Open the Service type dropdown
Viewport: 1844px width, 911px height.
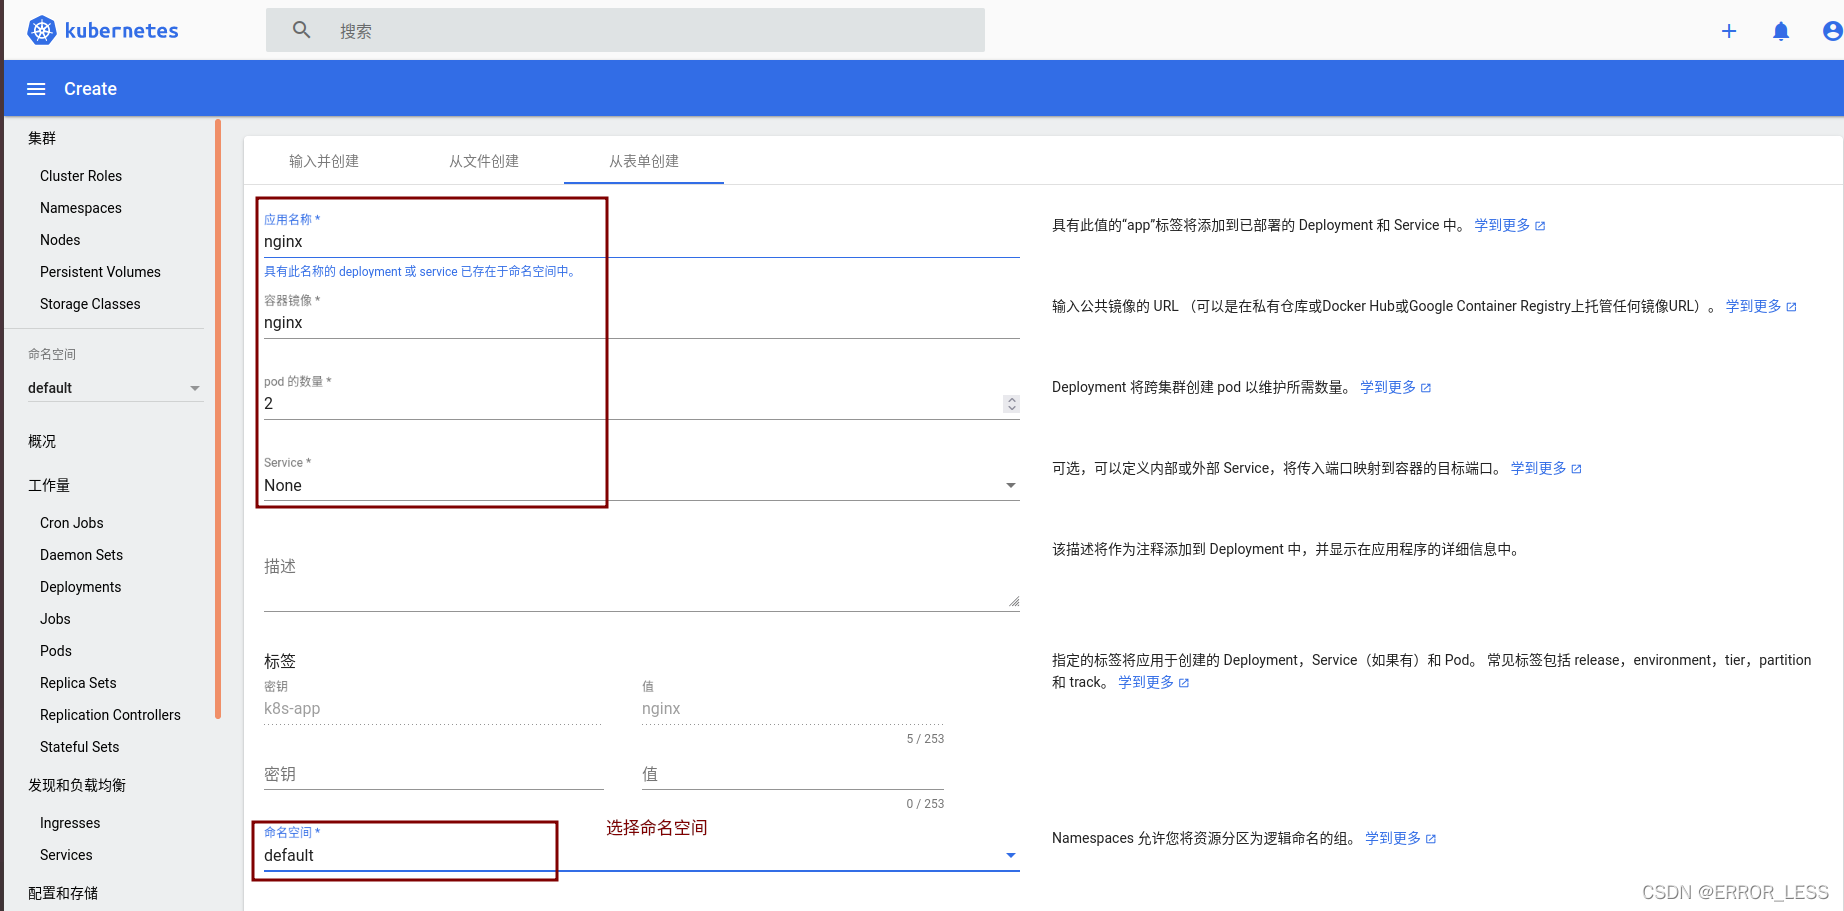pos(642,485)
